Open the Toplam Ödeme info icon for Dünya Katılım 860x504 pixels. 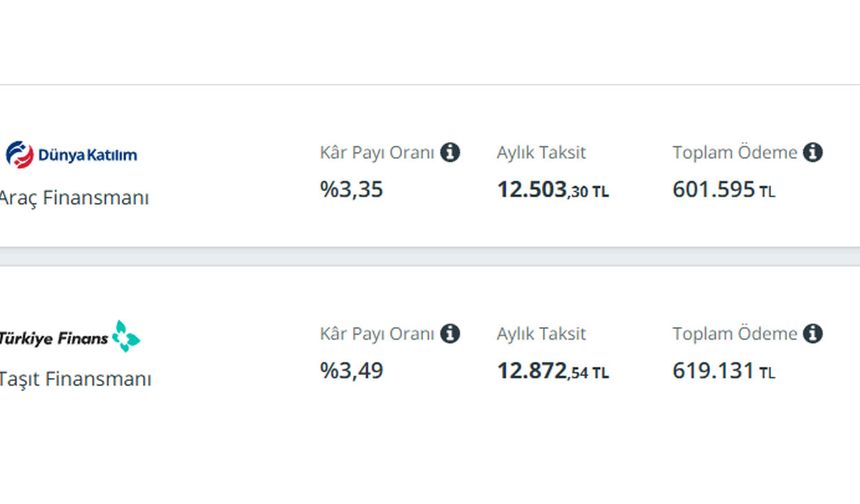tap(812, 152)
